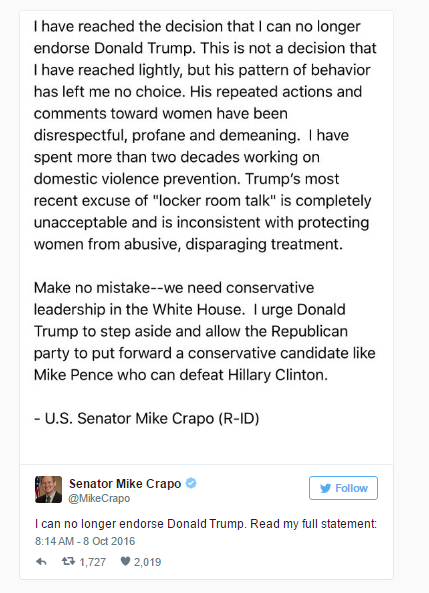Click the Twitter bird icon in Follow button
This screenshot has width=429, height=593.
(x=325, y=488)
